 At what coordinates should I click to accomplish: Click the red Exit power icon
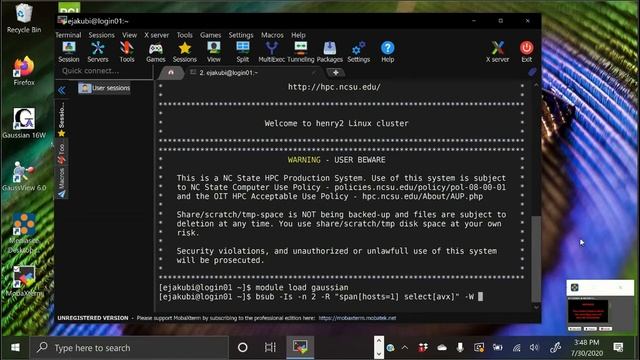coord(527,52)
